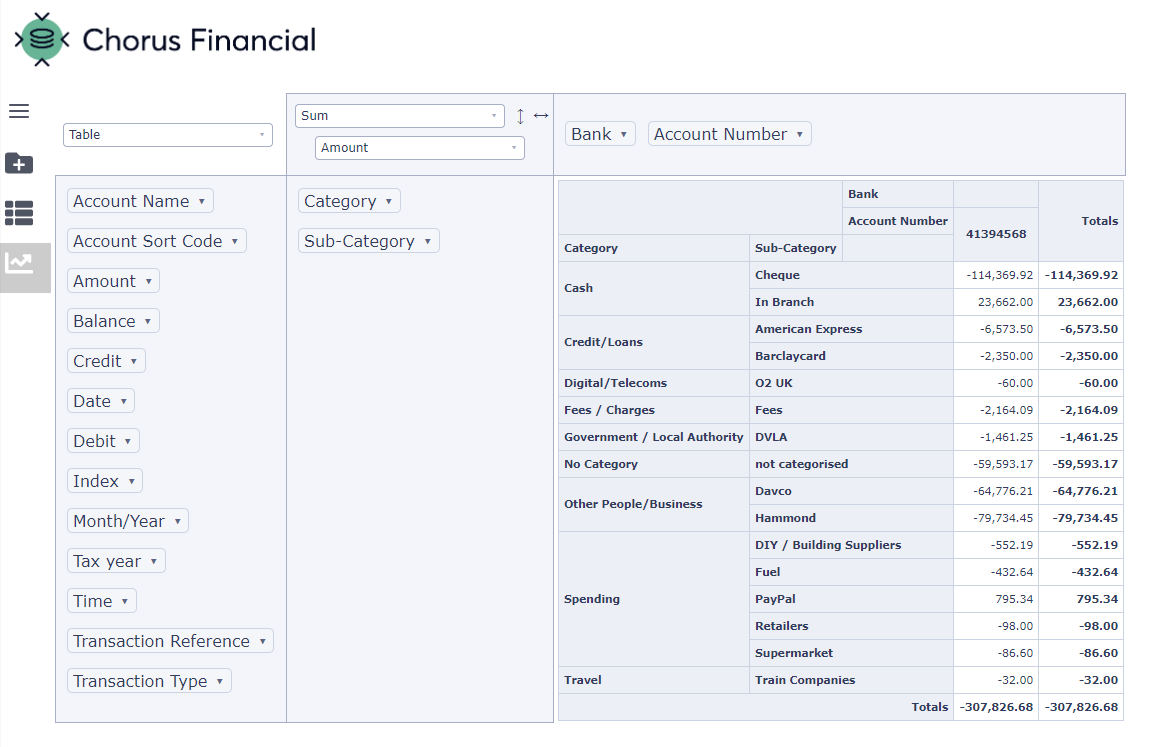Toggle column sort order horizontal arrow
Viewport: 1149px width, 747px height.
point(541,116)
